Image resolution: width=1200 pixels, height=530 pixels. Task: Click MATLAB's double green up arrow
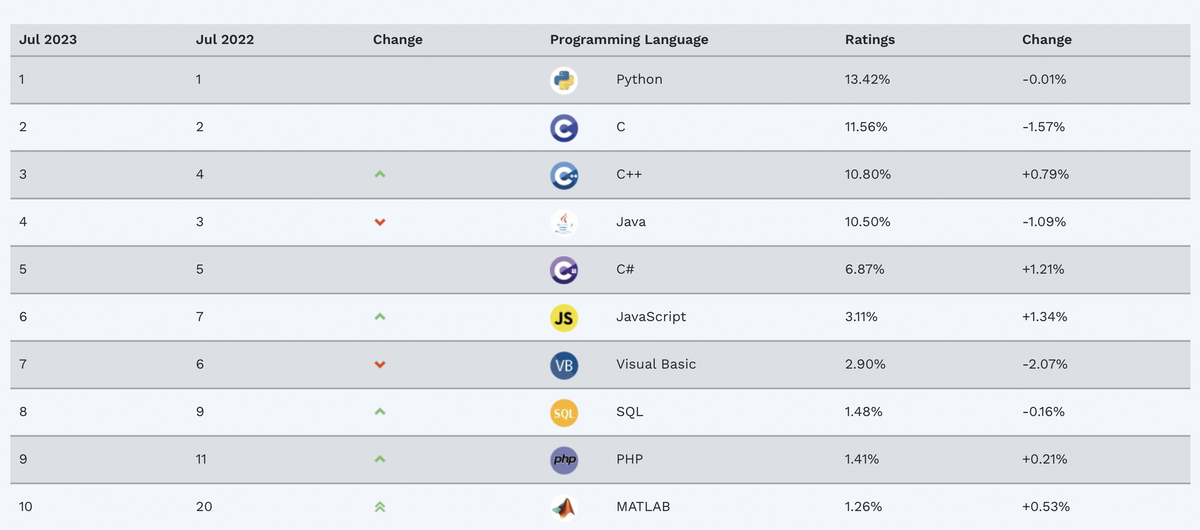[380, 507]
